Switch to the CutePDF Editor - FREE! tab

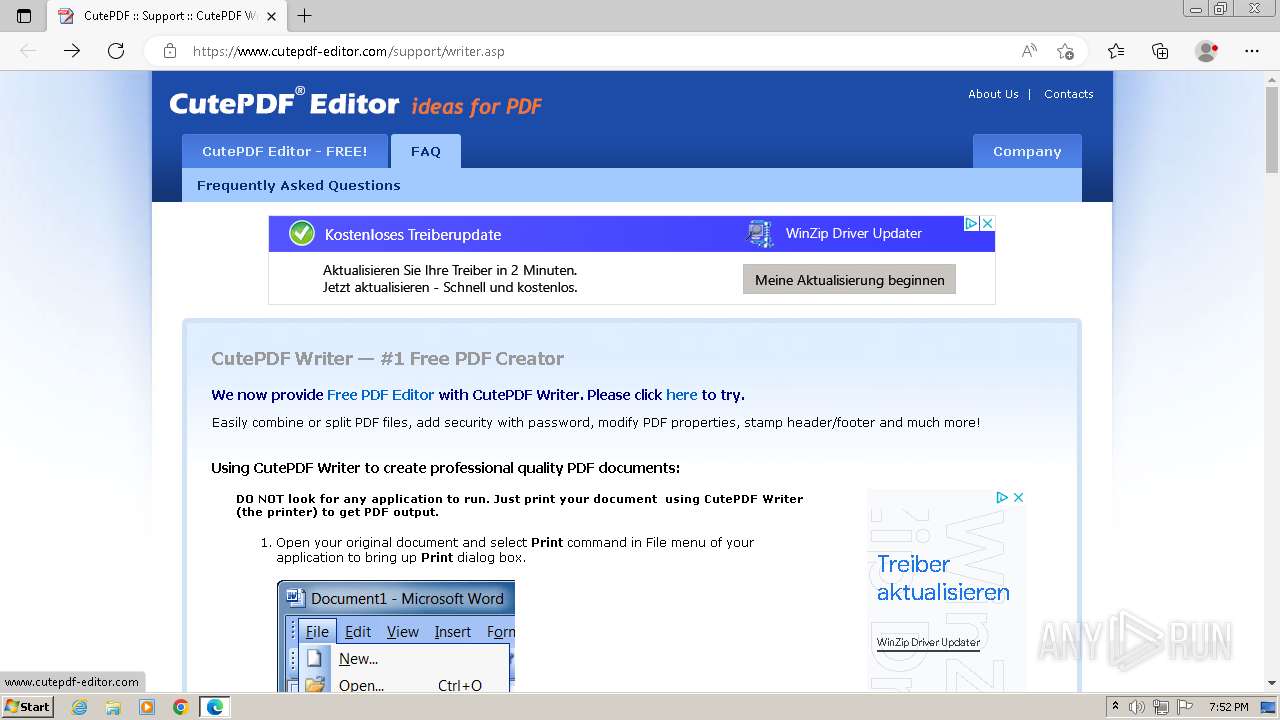[284, 151]
